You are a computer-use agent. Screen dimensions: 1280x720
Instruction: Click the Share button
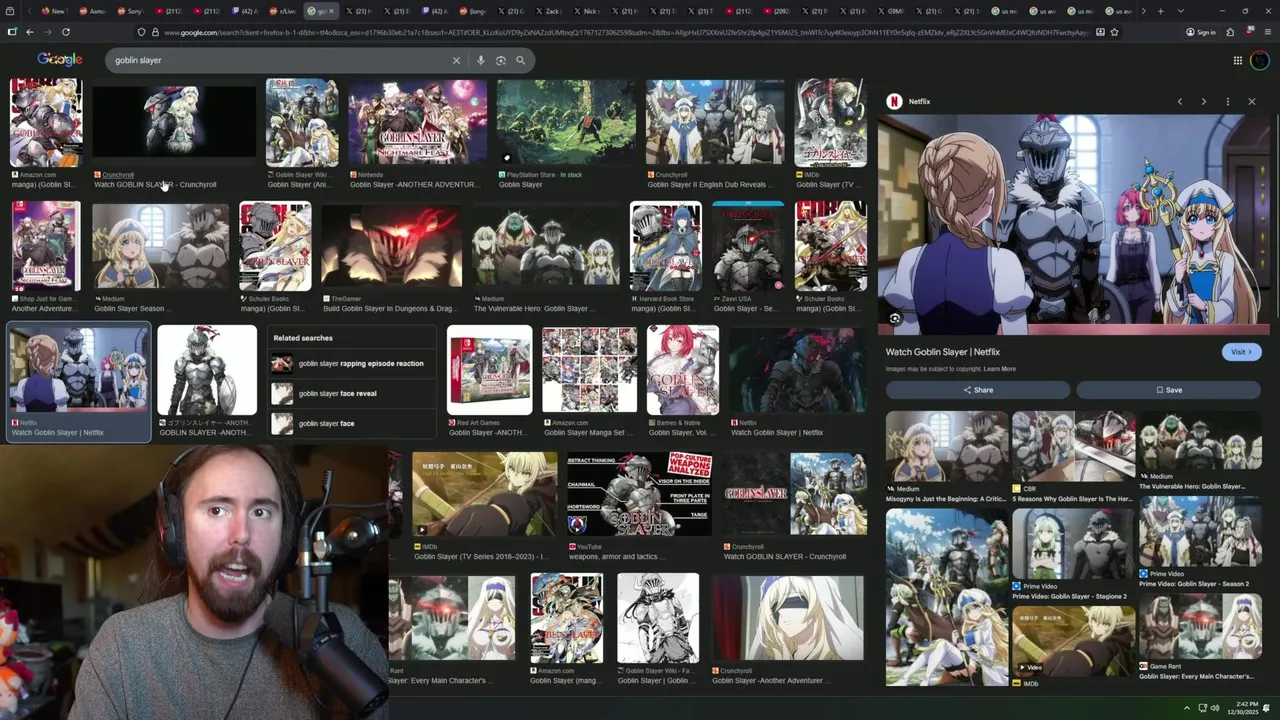[978, 390]
